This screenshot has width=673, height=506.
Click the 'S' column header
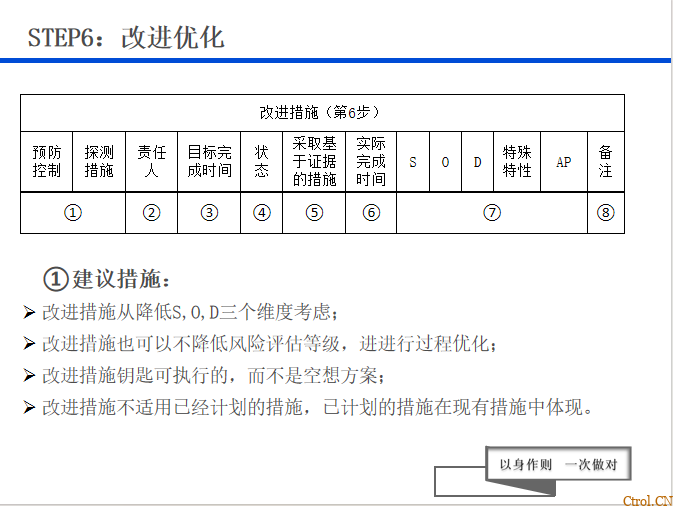(413, 161)
